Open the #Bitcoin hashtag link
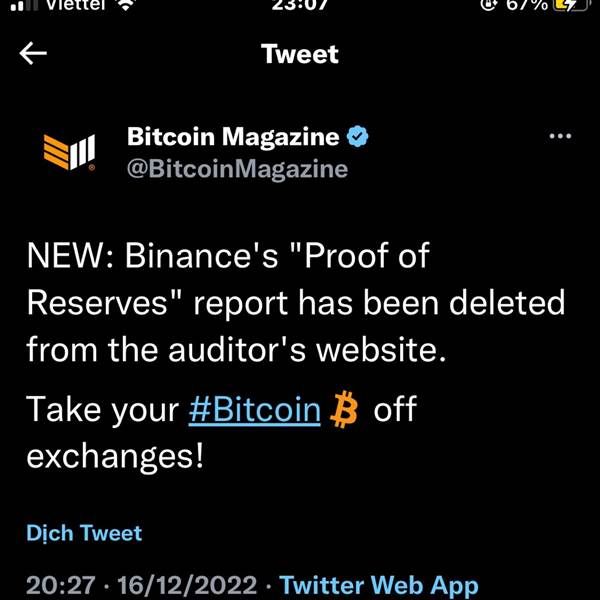Viewport: 600px width, 600px height. pyautogui.click(x=254, y=409)
